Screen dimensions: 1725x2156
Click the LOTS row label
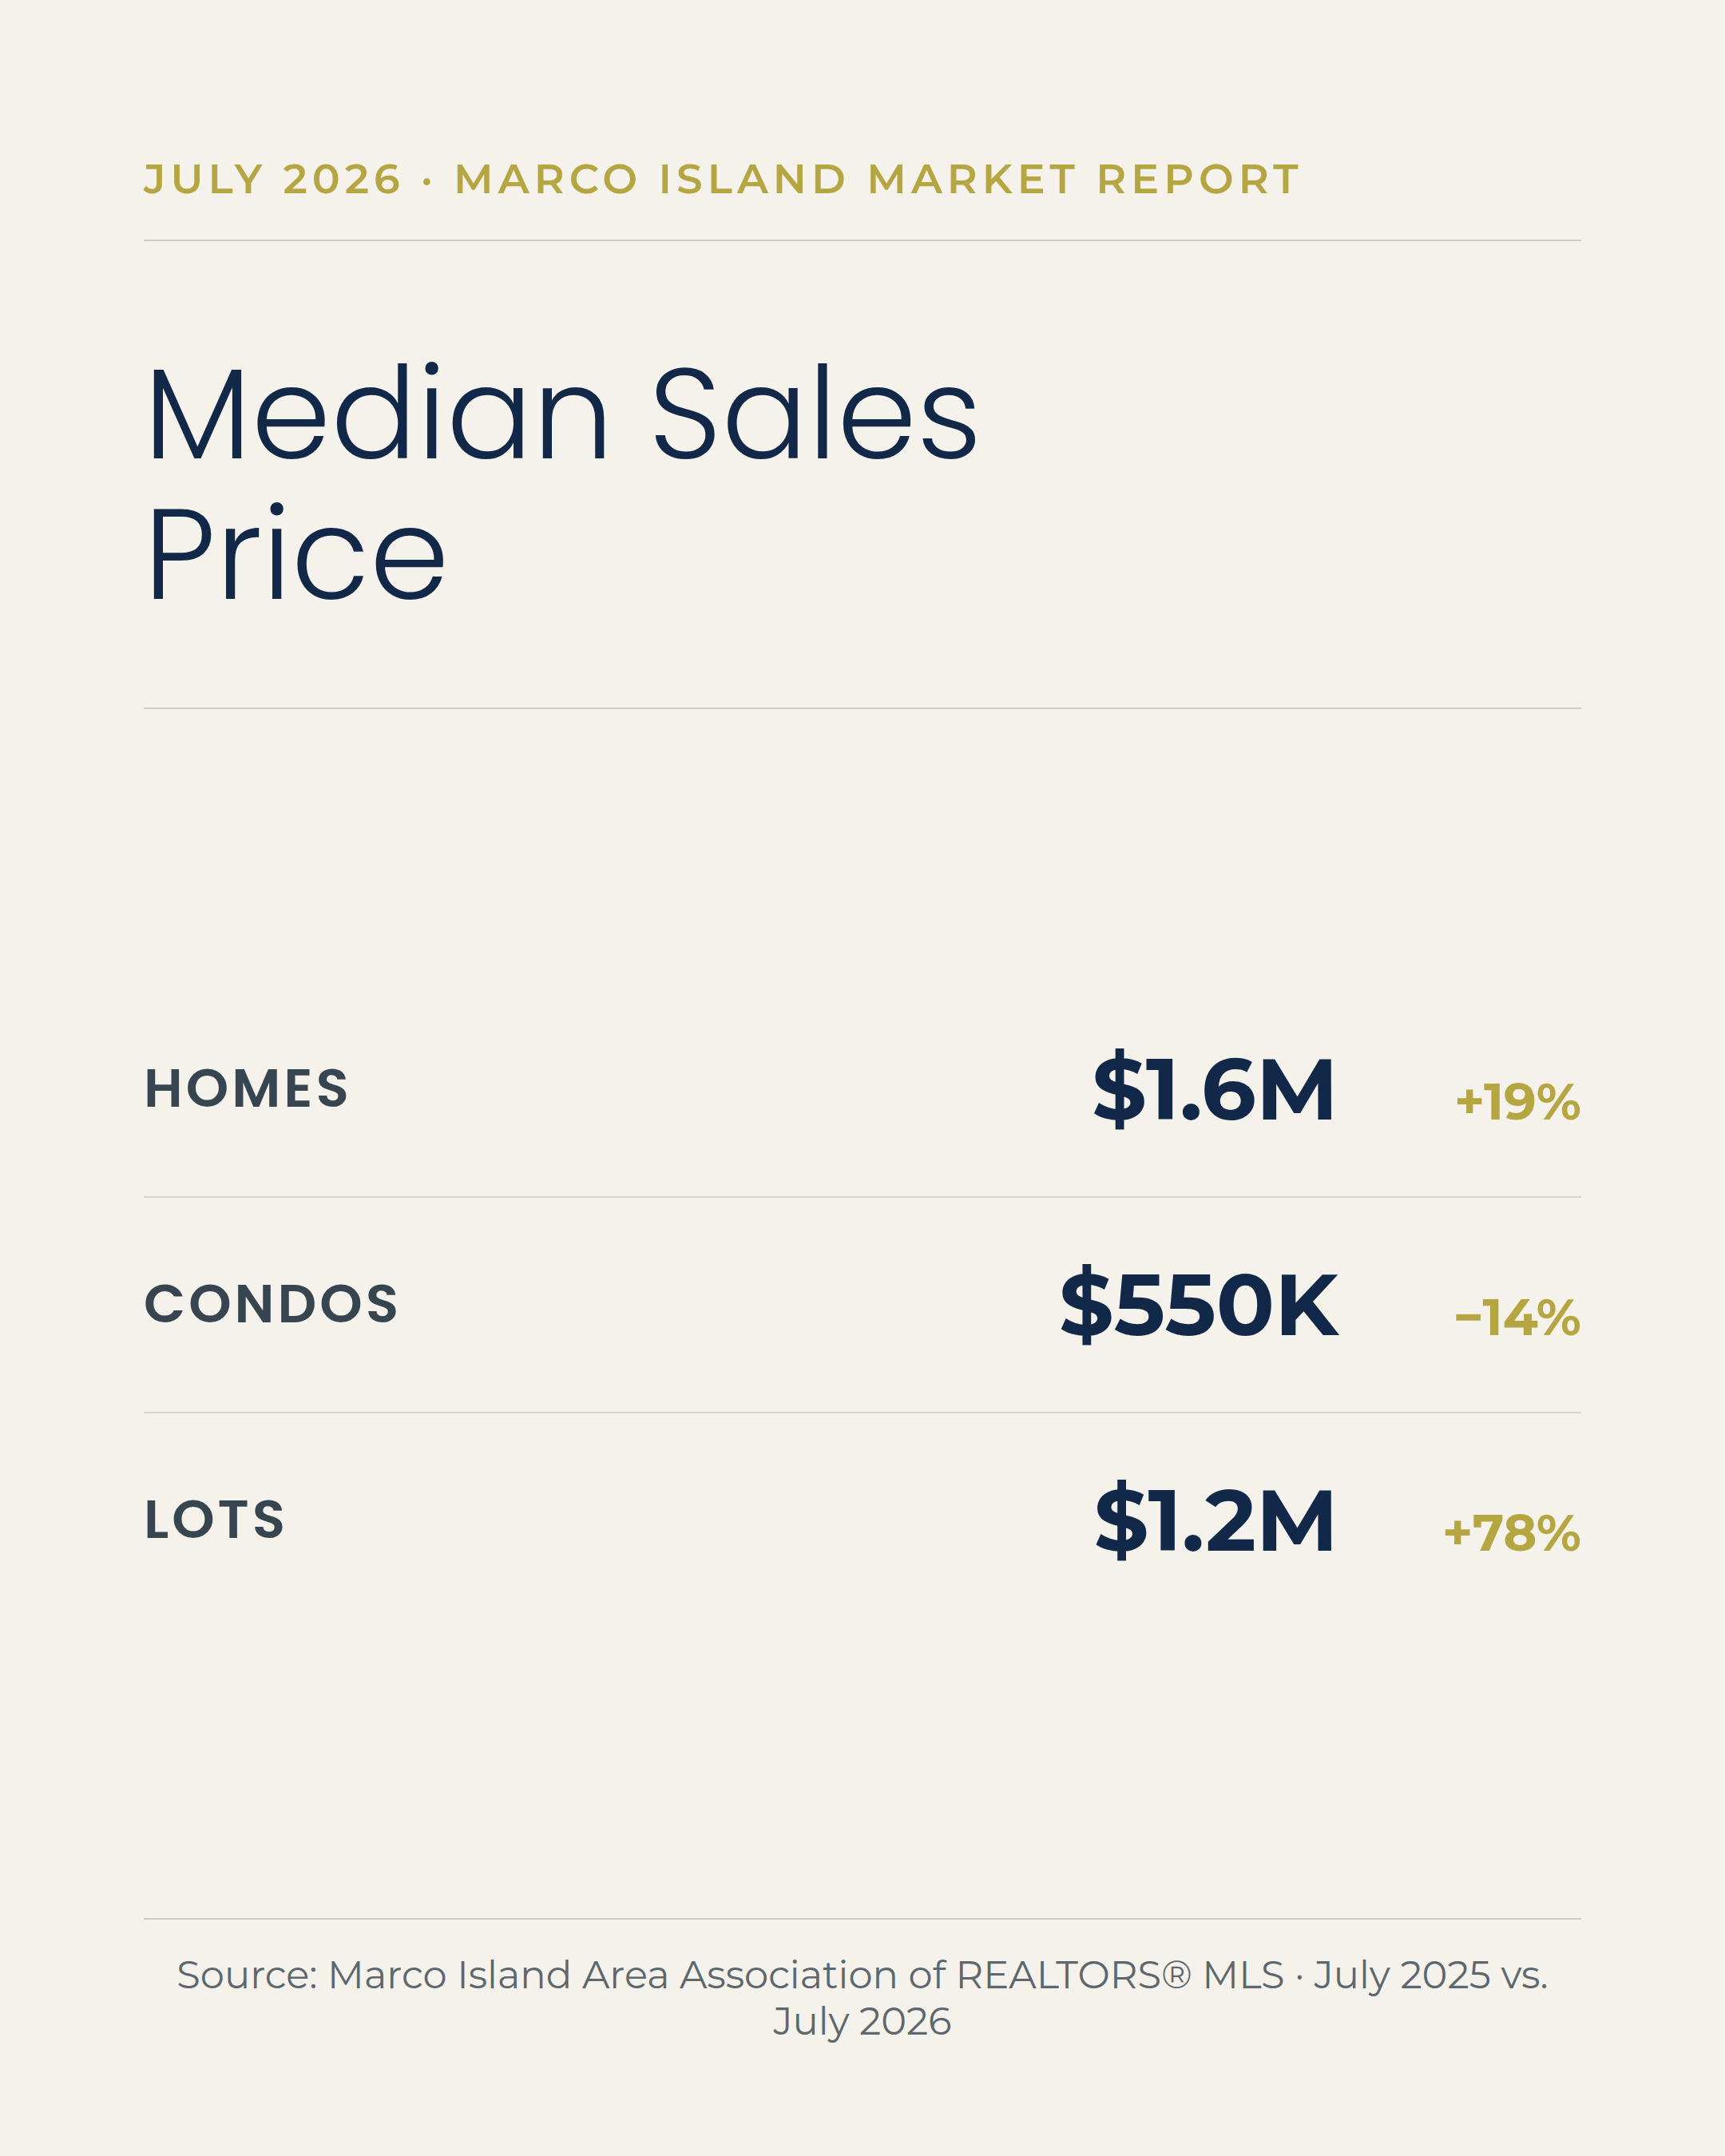tap(215, 1520)
